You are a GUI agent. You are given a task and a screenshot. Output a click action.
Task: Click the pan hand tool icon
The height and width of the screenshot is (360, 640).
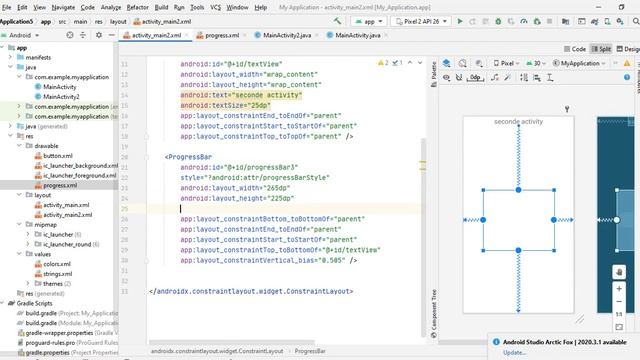point(619,272)
